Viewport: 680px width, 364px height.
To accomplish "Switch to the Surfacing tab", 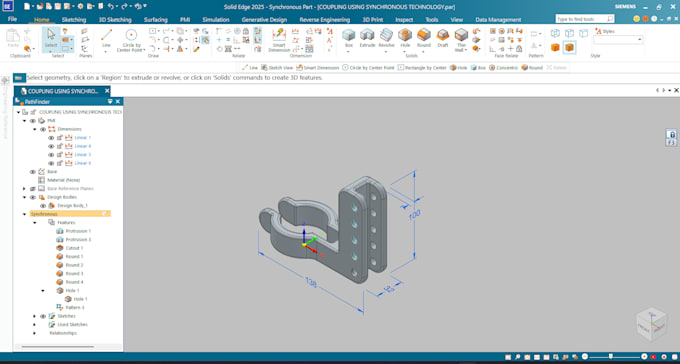I will [156, 20].
